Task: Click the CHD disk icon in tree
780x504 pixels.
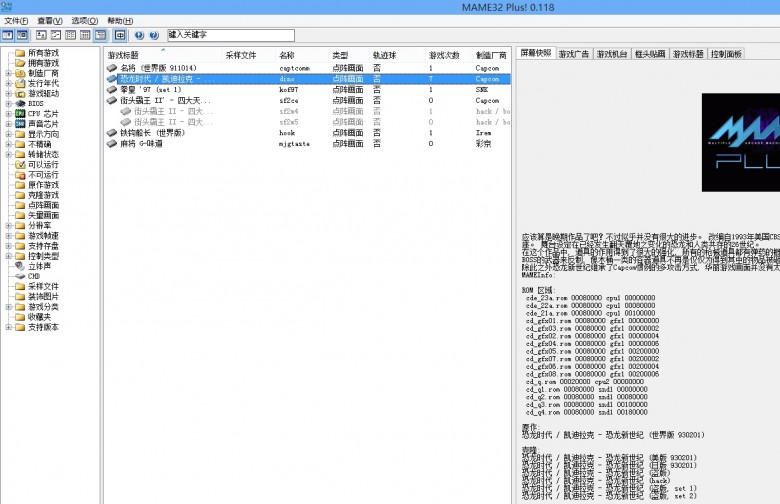Action: (x=20, y=276)
